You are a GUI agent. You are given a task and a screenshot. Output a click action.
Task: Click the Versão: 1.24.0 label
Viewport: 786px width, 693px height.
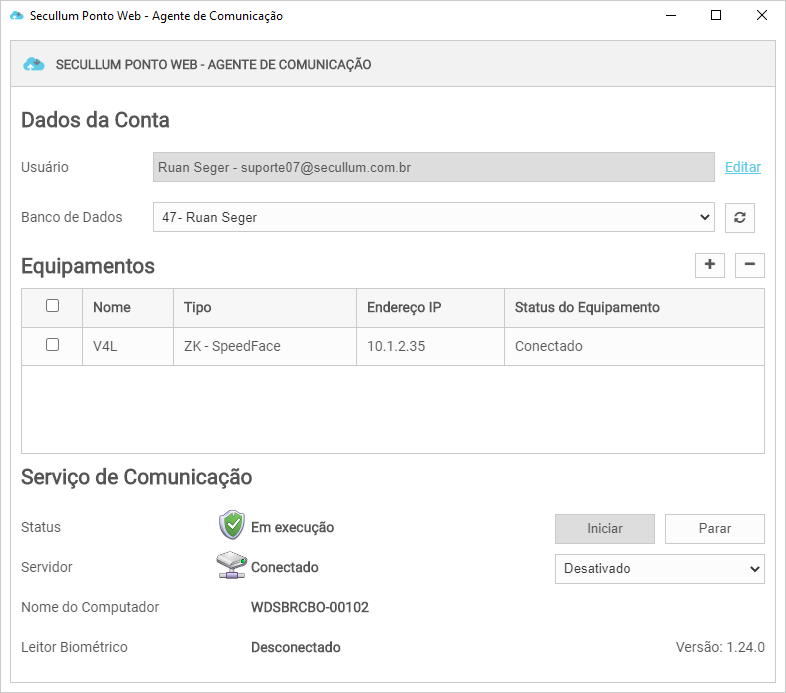720,647
